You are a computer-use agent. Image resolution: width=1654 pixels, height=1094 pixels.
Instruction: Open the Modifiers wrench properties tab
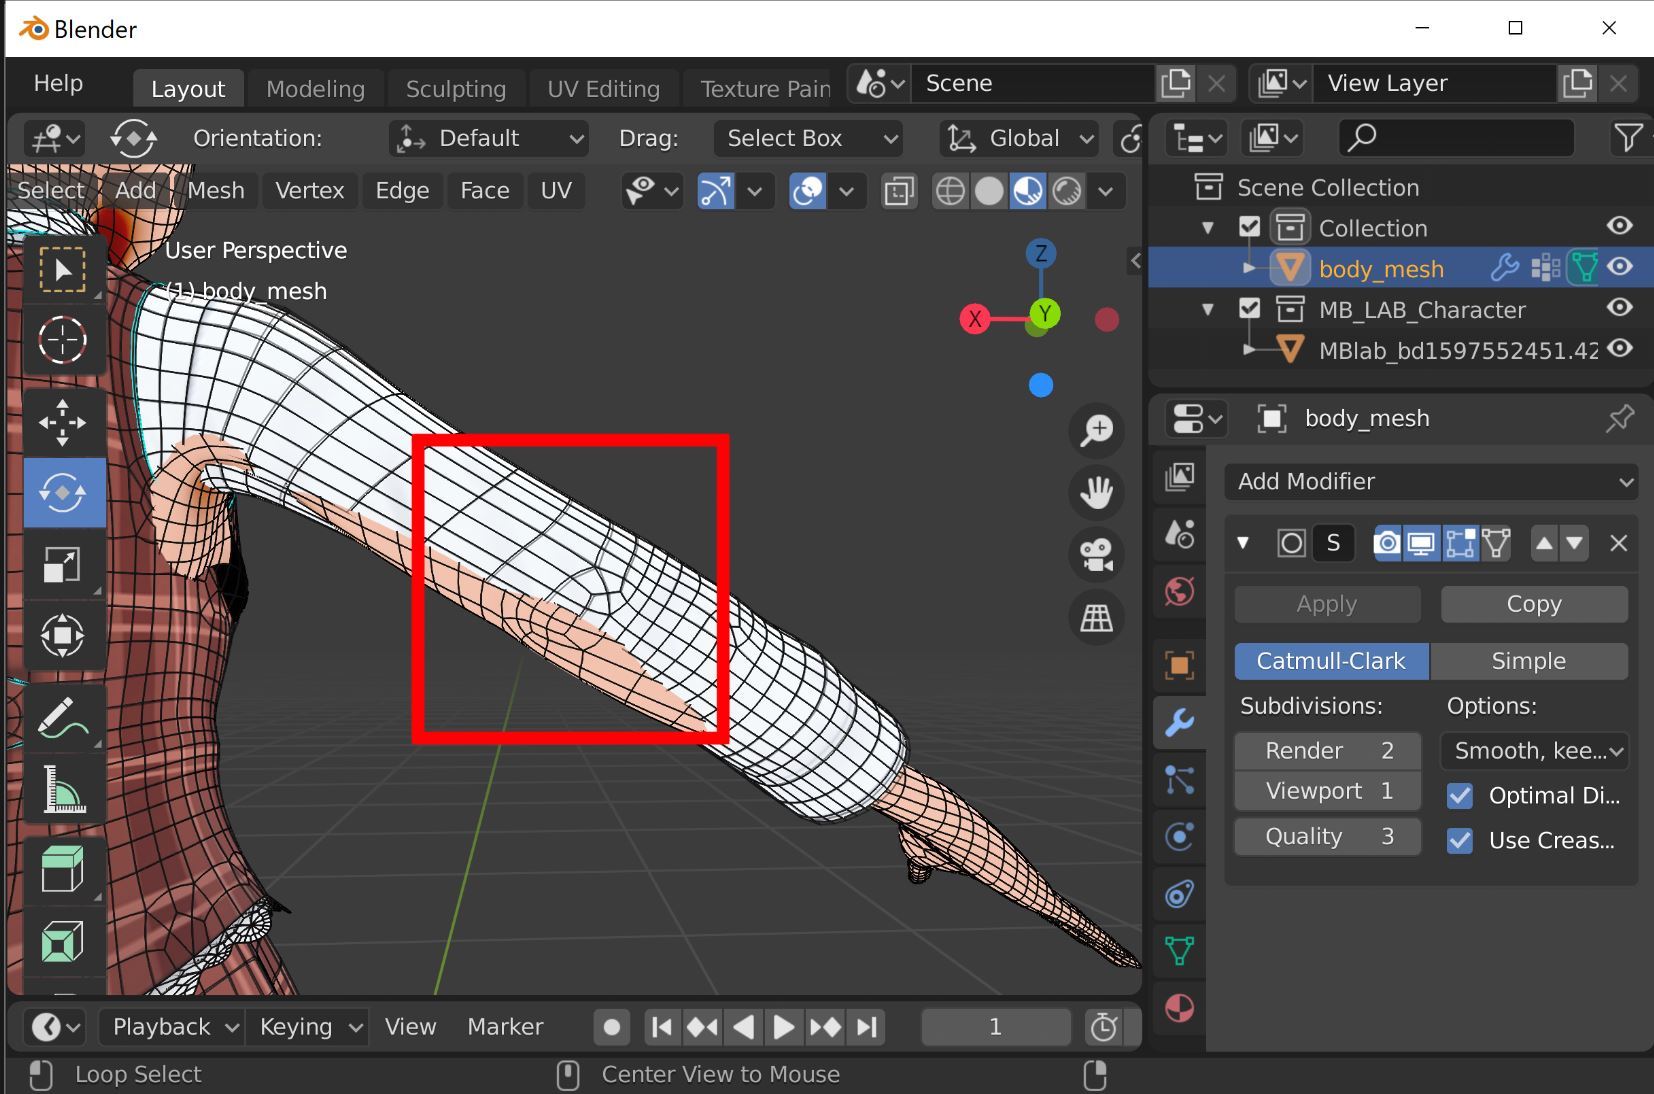click(1180, 722)
